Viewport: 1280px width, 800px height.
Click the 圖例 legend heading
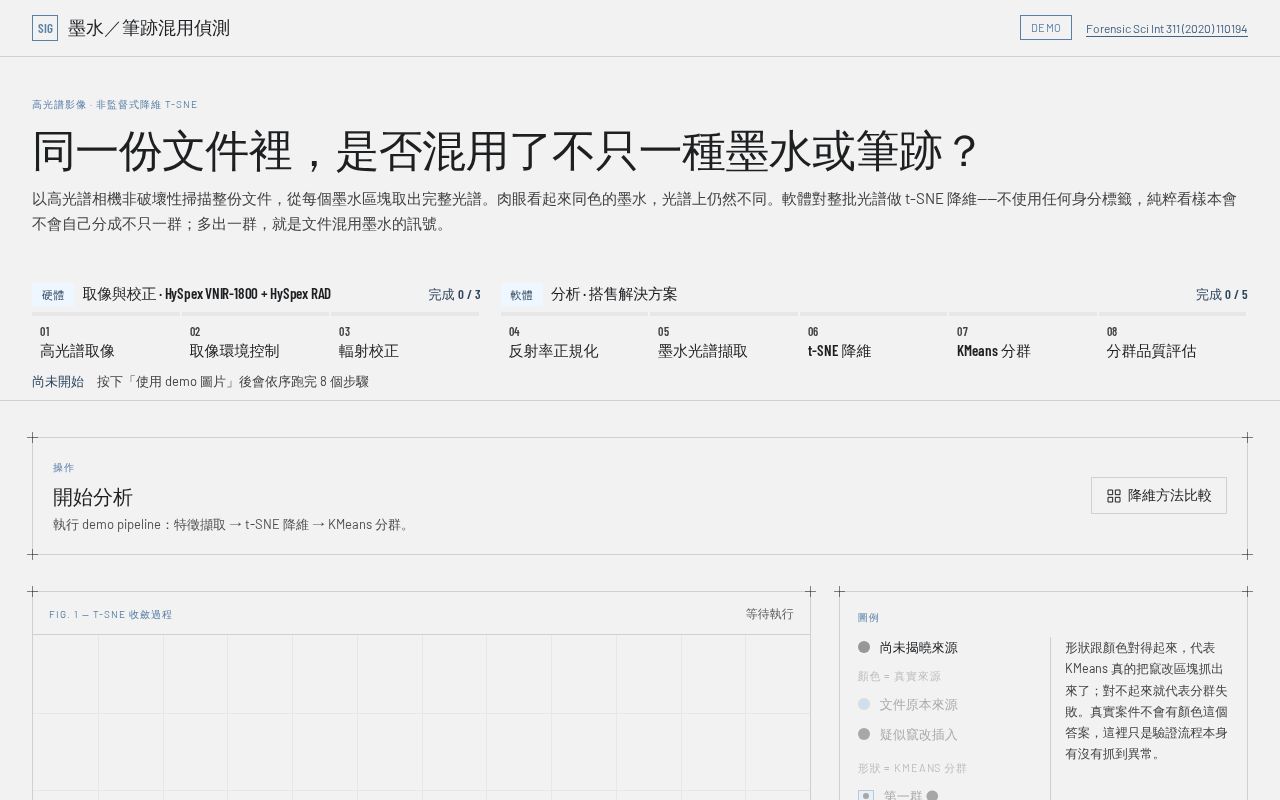tap(868, 617)
